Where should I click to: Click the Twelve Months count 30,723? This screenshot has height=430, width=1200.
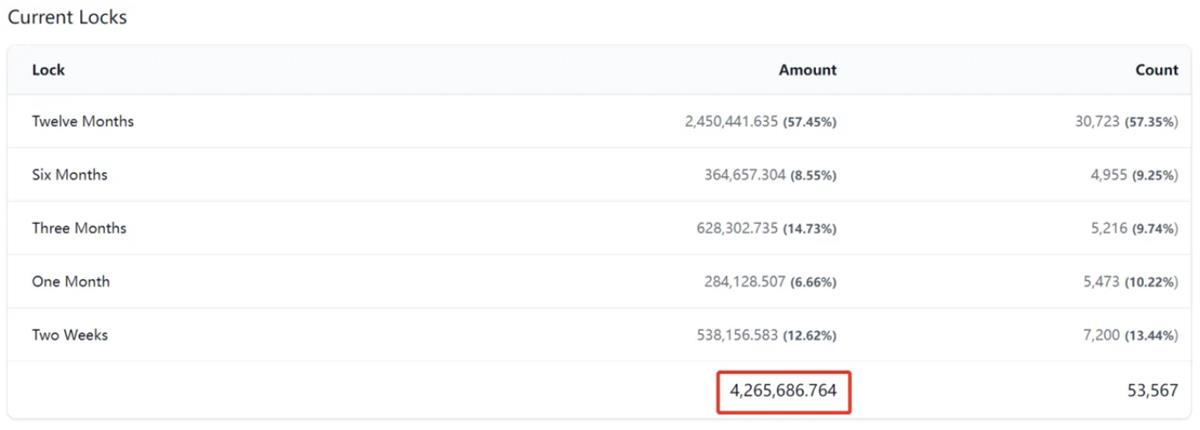pyautogui.click(x=1096, y=121)
